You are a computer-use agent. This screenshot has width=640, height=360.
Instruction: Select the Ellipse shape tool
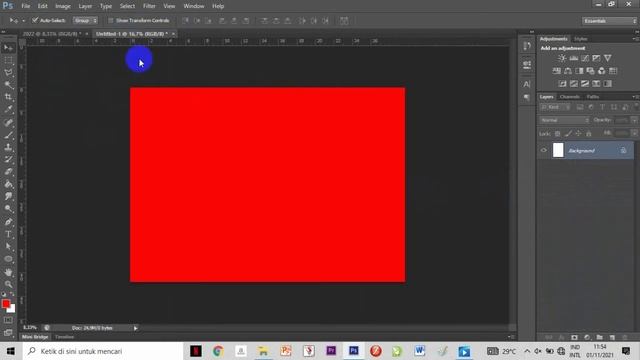(x=8, y=259)
